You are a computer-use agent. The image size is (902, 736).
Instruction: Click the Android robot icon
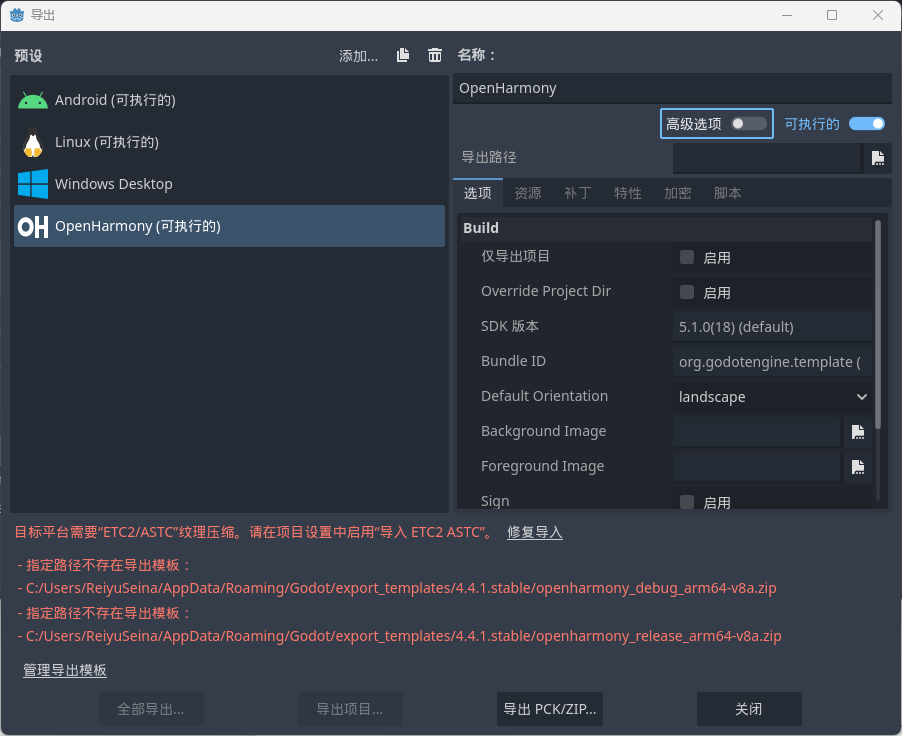click(x=33, y=100)
